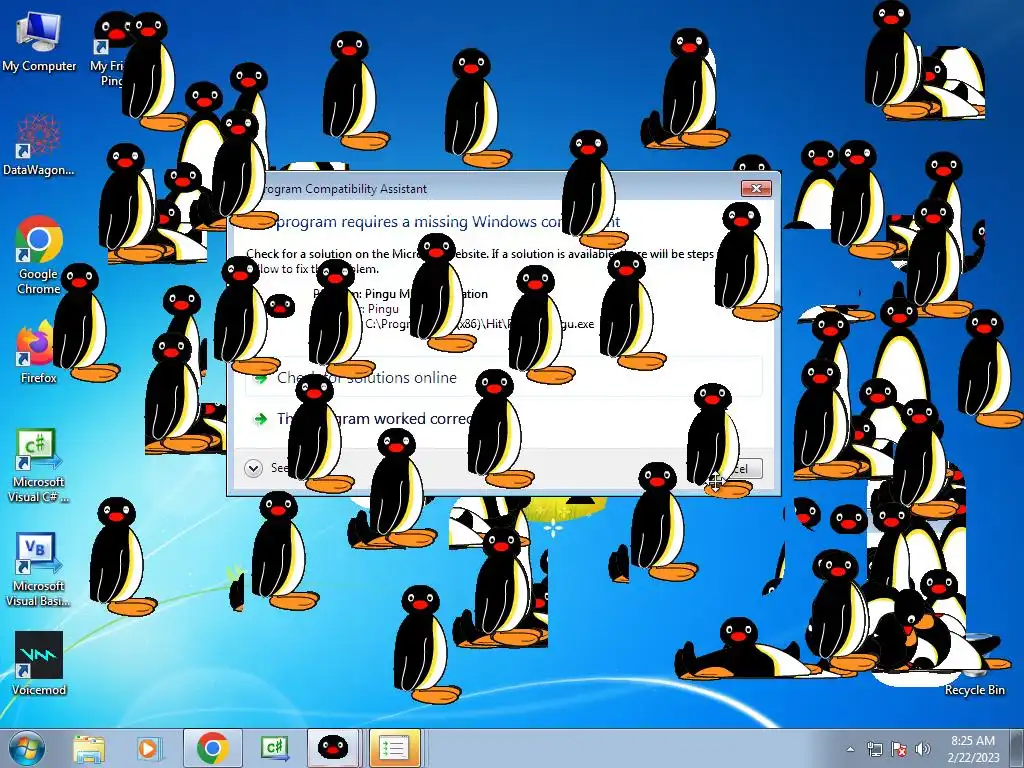The image size is (1024, 768).
Task: Open the Microsoft Visual Basic desktop shortcut
Action: (38, 569)
